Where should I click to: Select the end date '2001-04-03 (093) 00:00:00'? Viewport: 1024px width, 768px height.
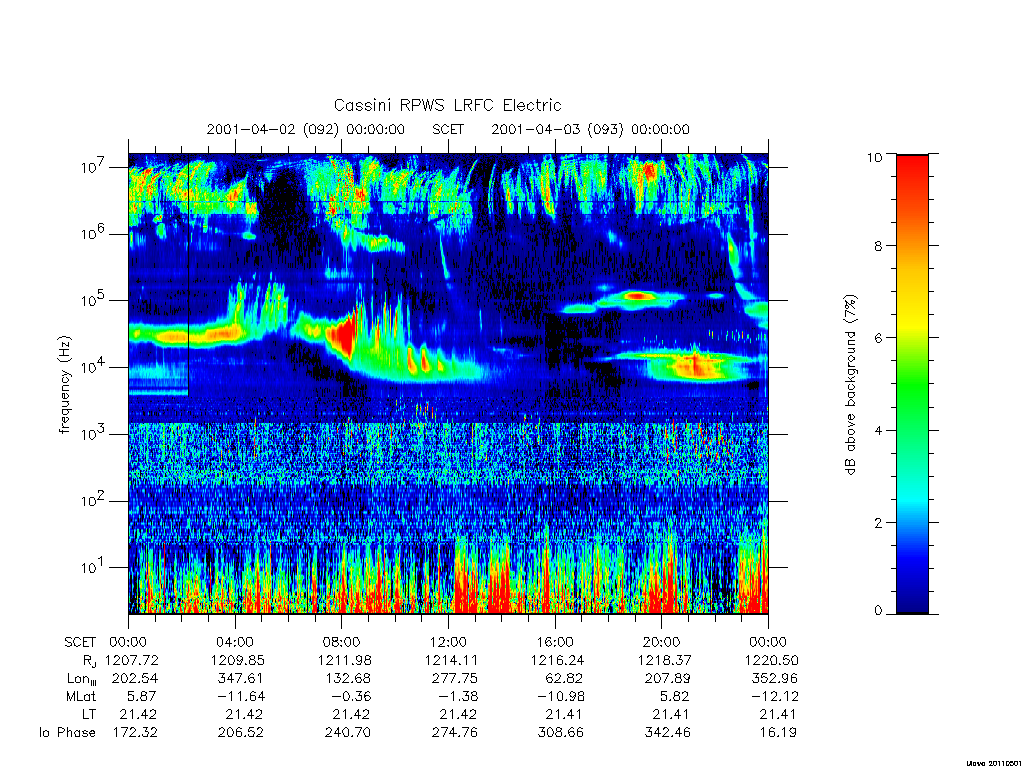[x=590, y=129]
